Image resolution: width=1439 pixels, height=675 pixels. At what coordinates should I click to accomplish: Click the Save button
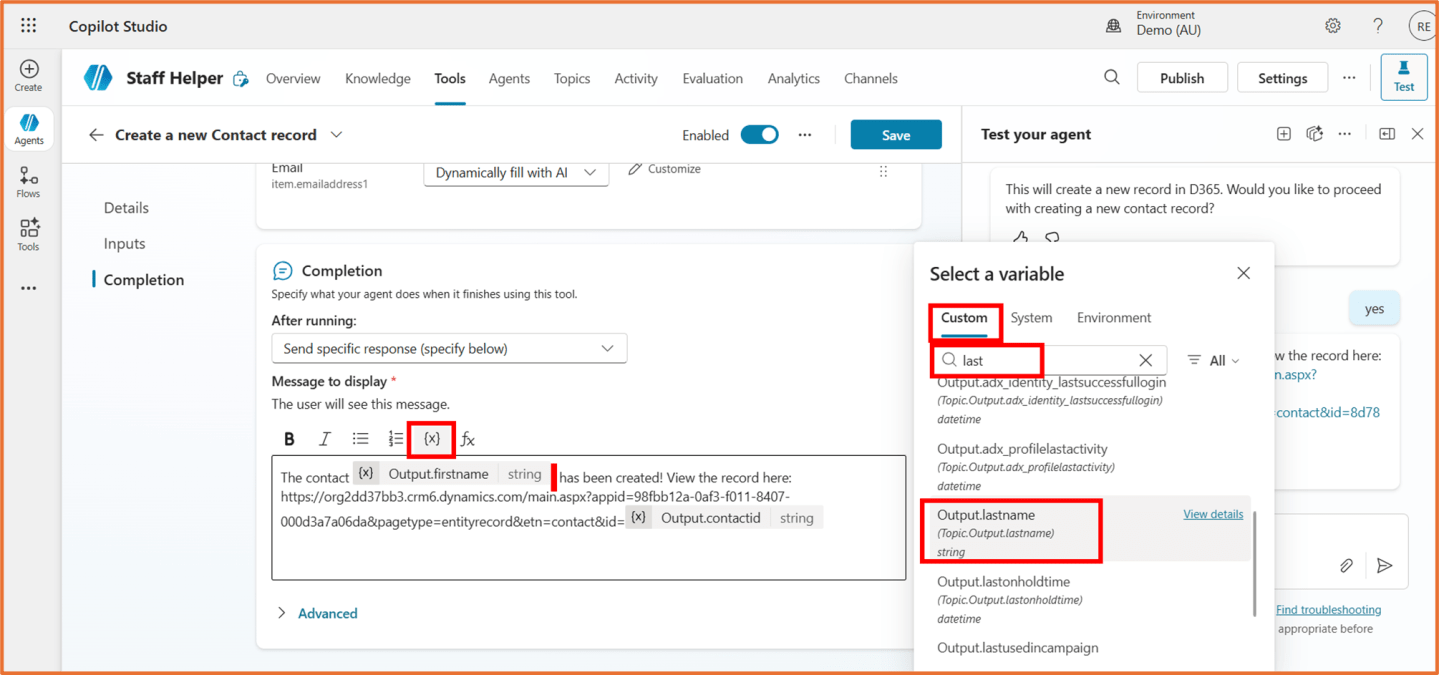click(x=895, y=135)
